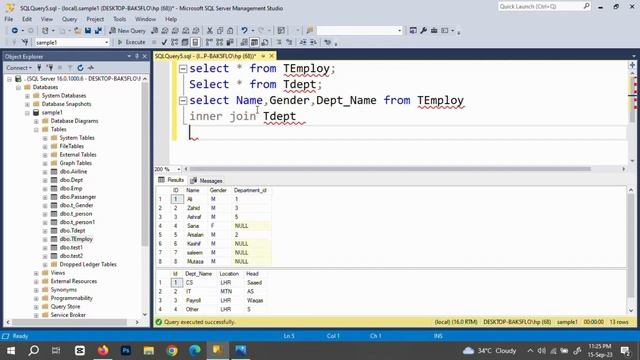Image resolution: width=640 pixels, height=360 pixels.
Task: Click the Connect Object Explorer plug icon
Action: 39,68
